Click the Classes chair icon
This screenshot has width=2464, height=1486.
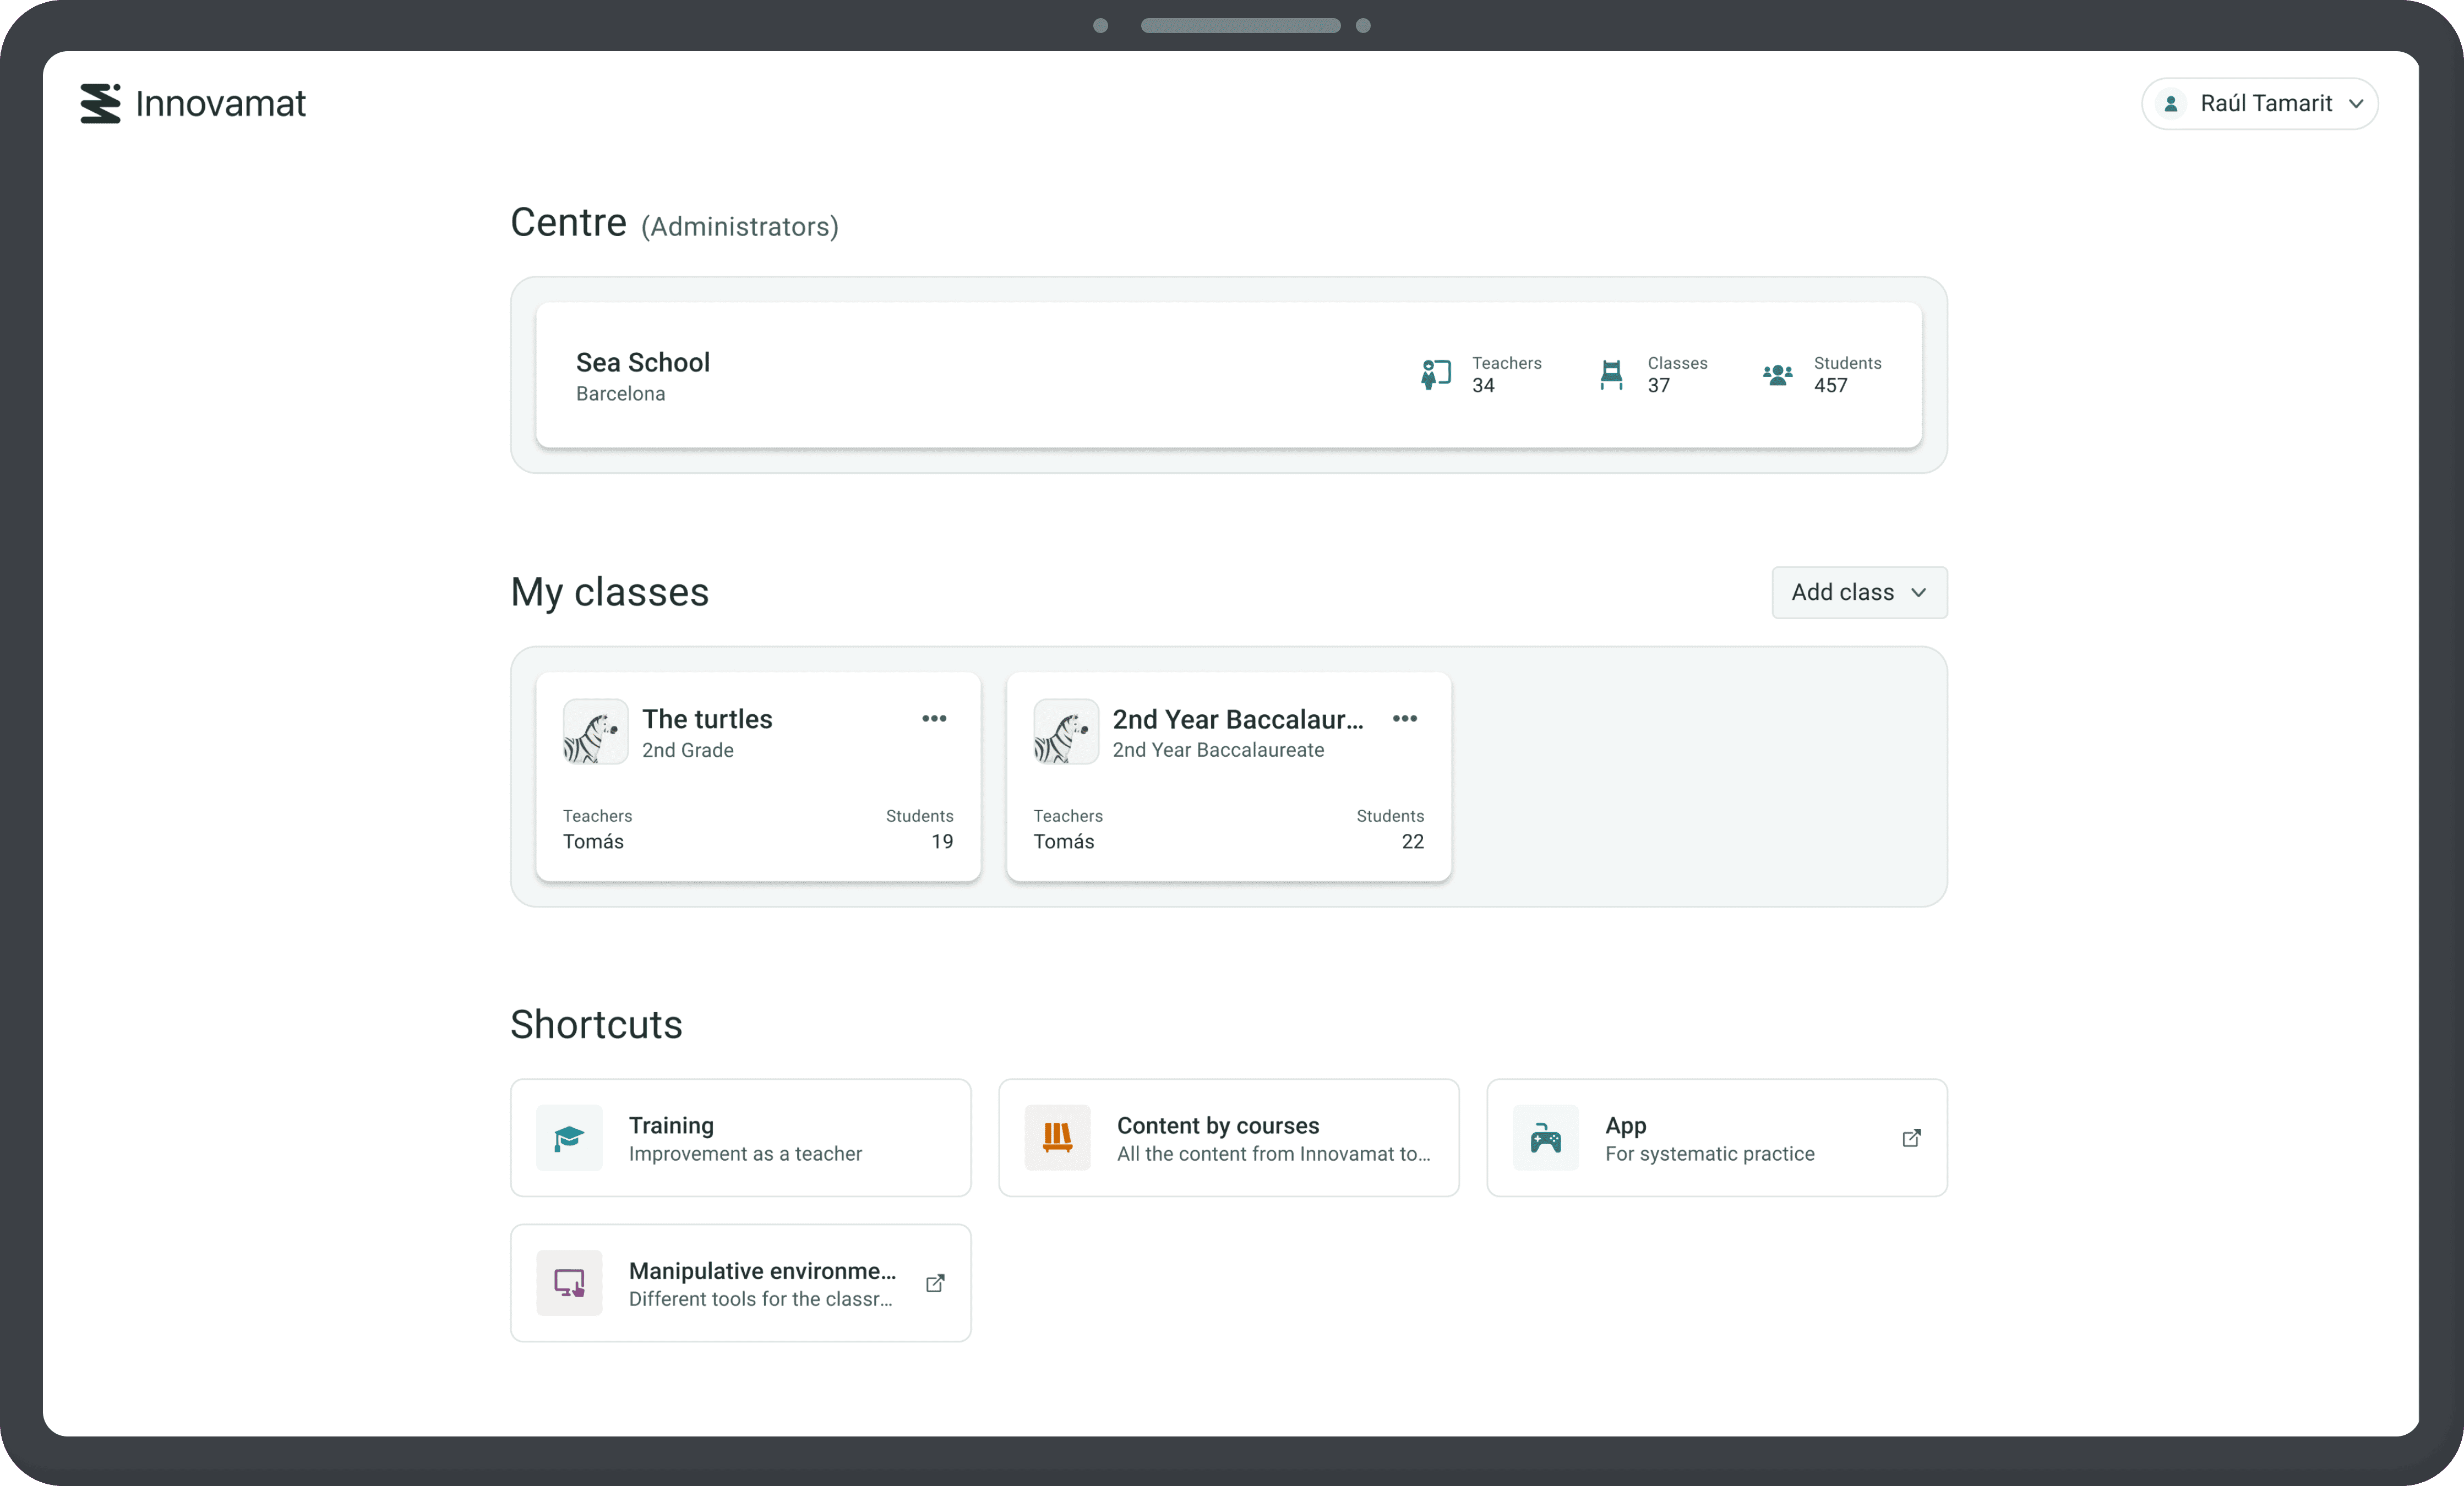click(x=1611, y=374)
